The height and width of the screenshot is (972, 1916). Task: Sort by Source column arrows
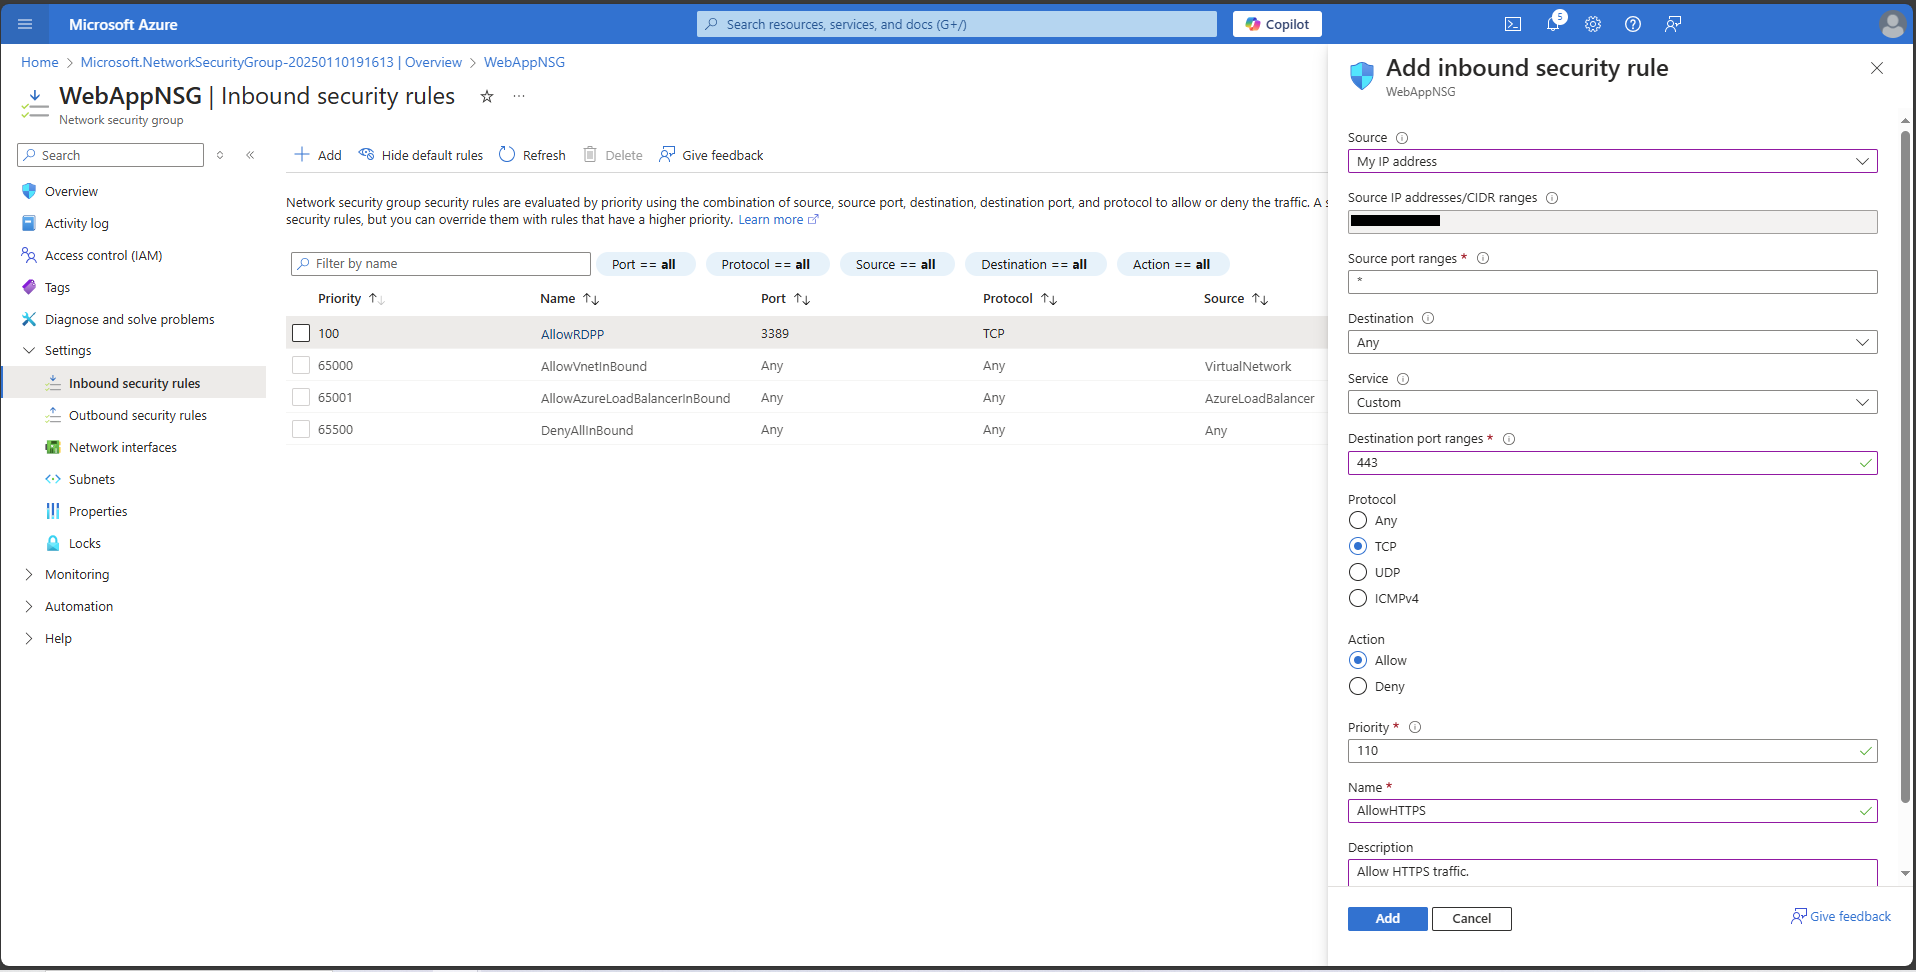pyautogui.click(x=1260, y=299)
